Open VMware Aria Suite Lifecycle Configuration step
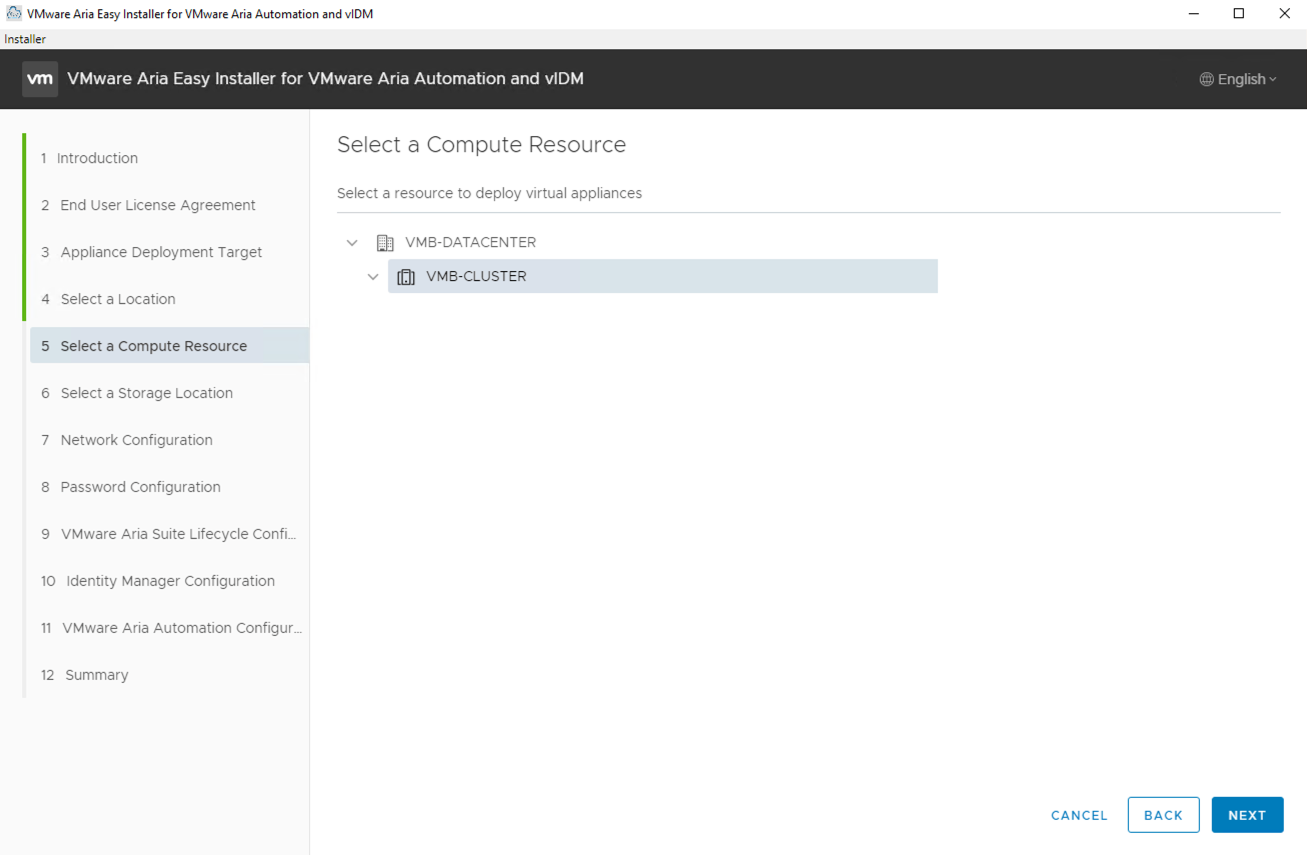The width and height of the screenshot is (1307, 855). (x=169, y=534)
